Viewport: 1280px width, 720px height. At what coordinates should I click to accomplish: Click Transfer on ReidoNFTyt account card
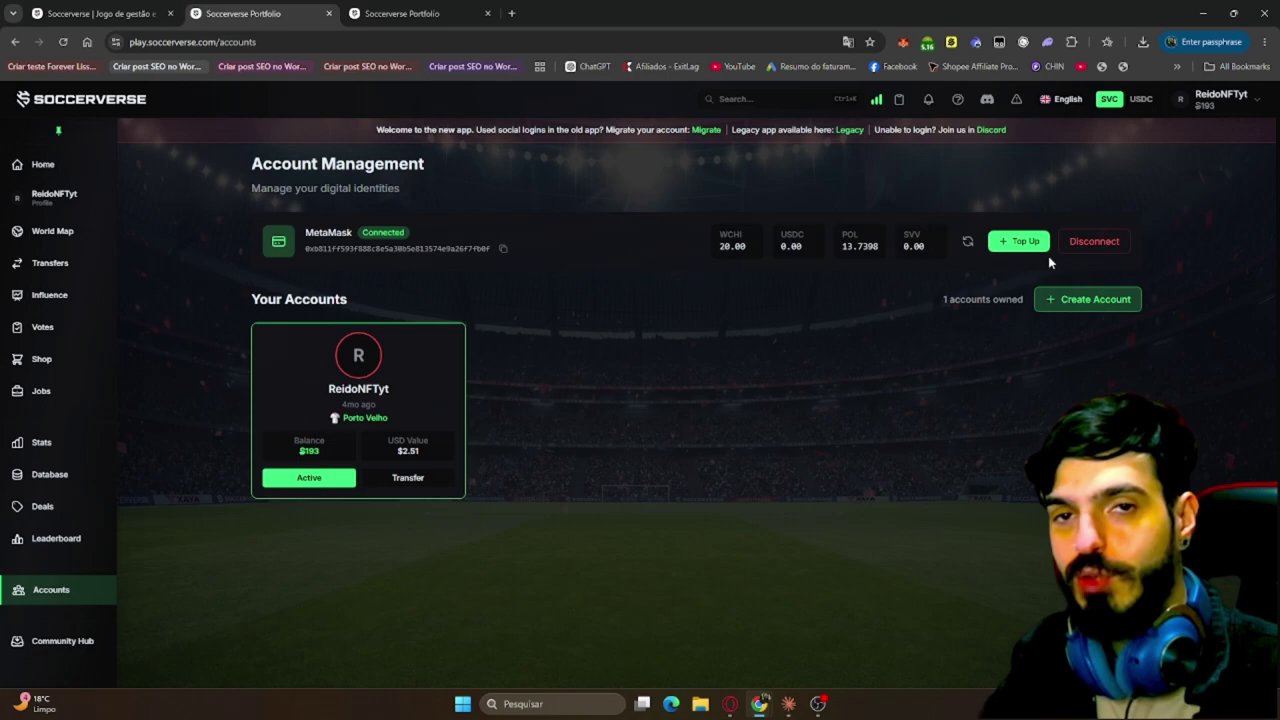pyautogui.click(x=408, y=478)
